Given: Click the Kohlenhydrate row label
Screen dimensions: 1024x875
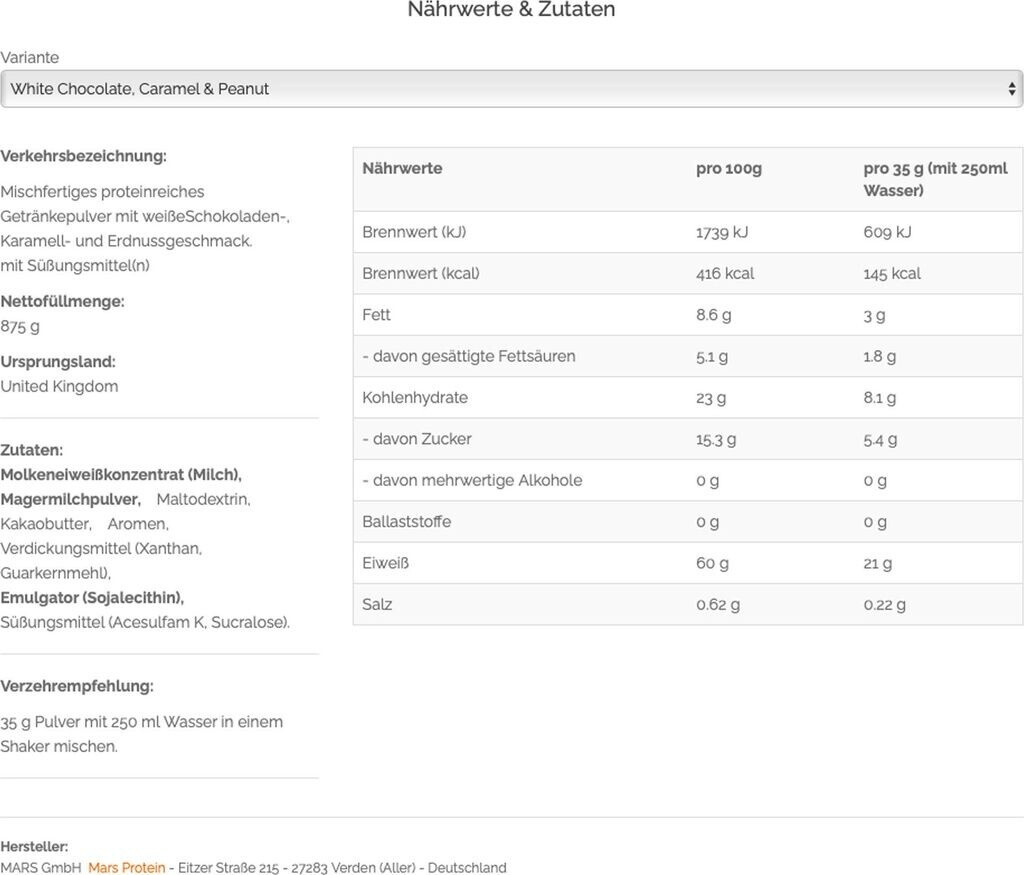Looking at the screenshot, I should 415,397.
